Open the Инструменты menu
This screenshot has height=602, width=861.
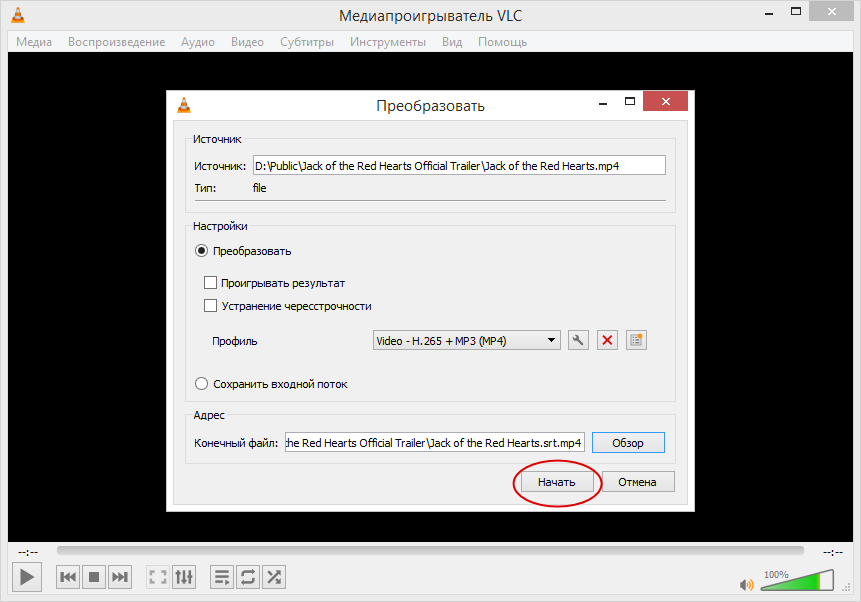(388, 42)
